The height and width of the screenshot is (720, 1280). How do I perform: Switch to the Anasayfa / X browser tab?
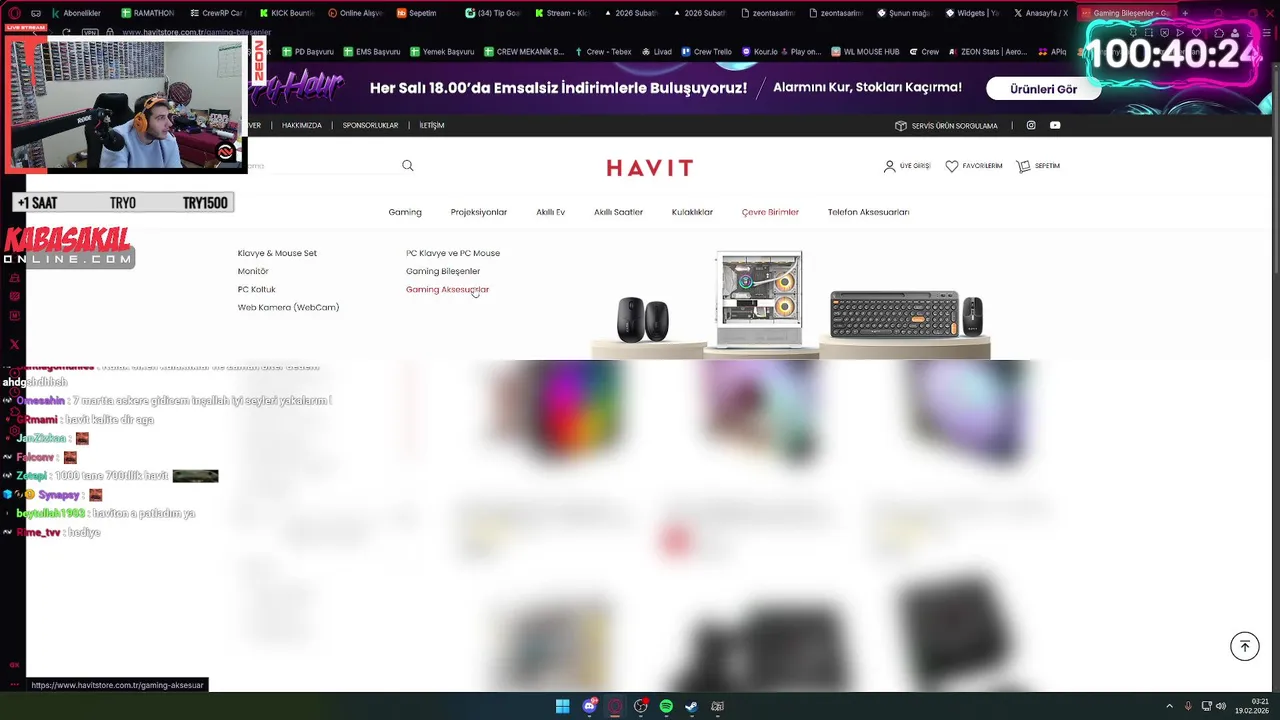[1042, 13]
